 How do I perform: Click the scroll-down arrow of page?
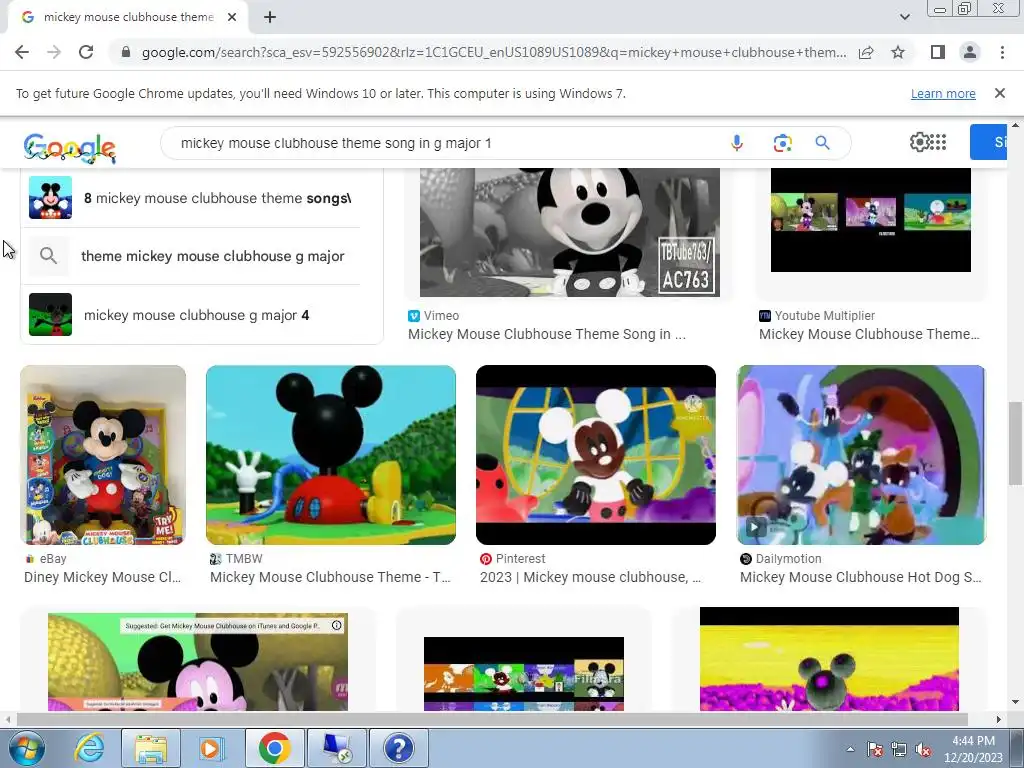tap(1015, 702)
